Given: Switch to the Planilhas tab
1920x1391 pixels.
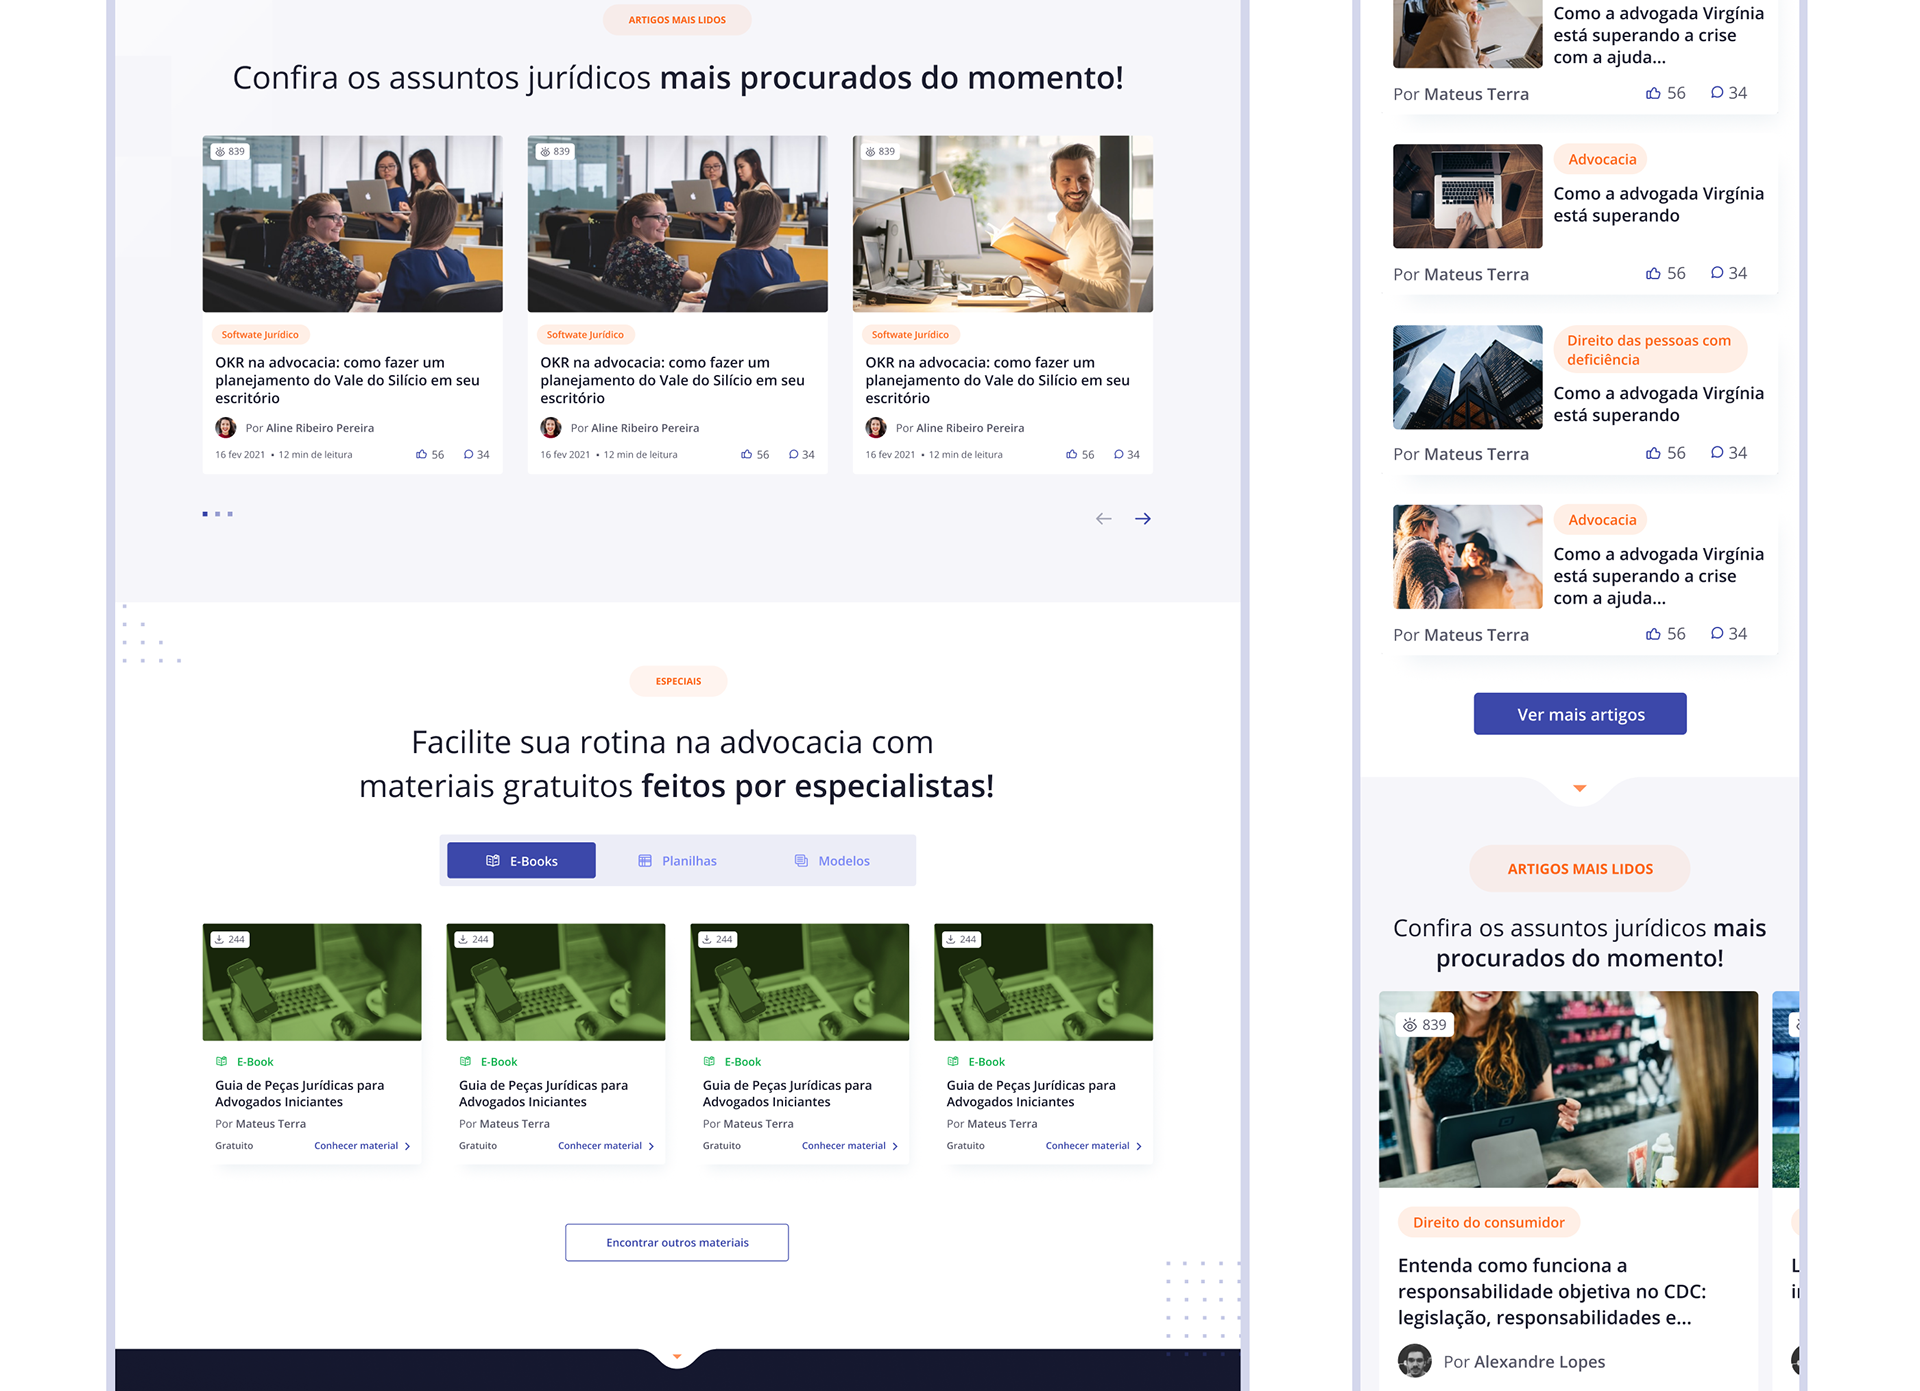Looking at the screenshot, I should tap(678, 860).
